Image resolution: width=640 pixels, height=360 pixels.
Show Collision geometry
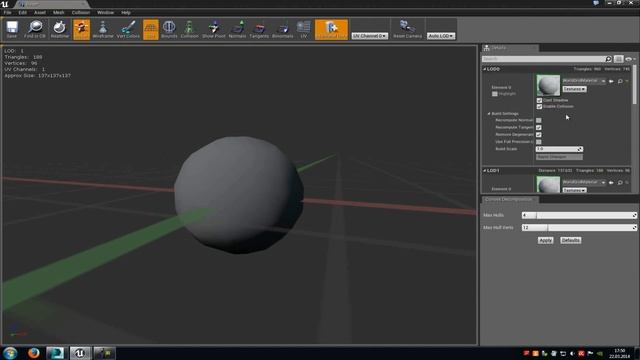pyautogui.click(x=189, y=29)
